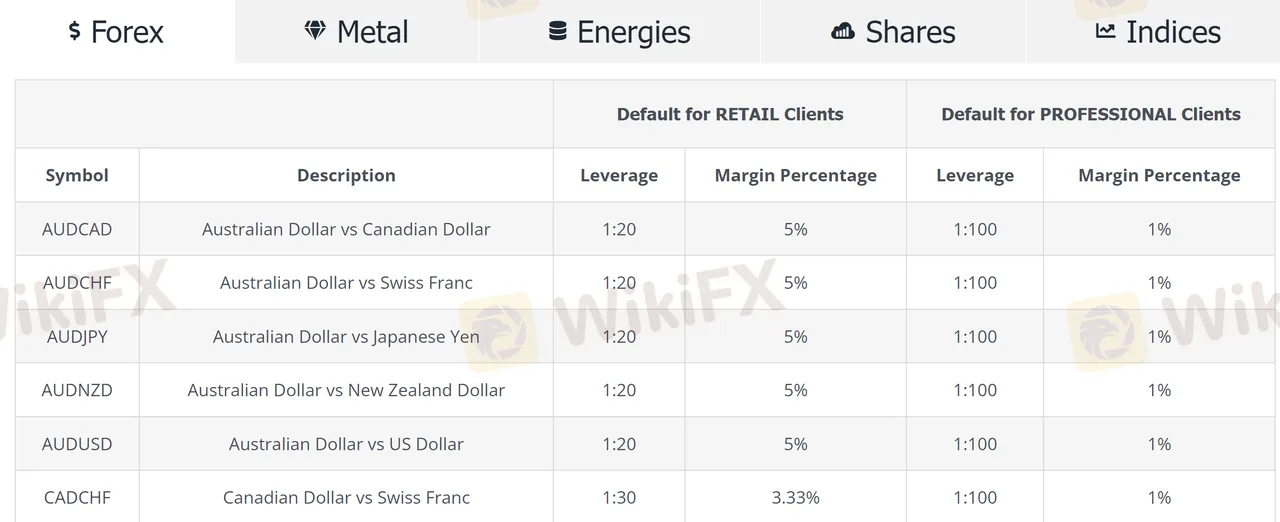The image size is (1280, 522).
Task: Click Australian Dollar vs US Dollar description
Action: pos(346,444)
